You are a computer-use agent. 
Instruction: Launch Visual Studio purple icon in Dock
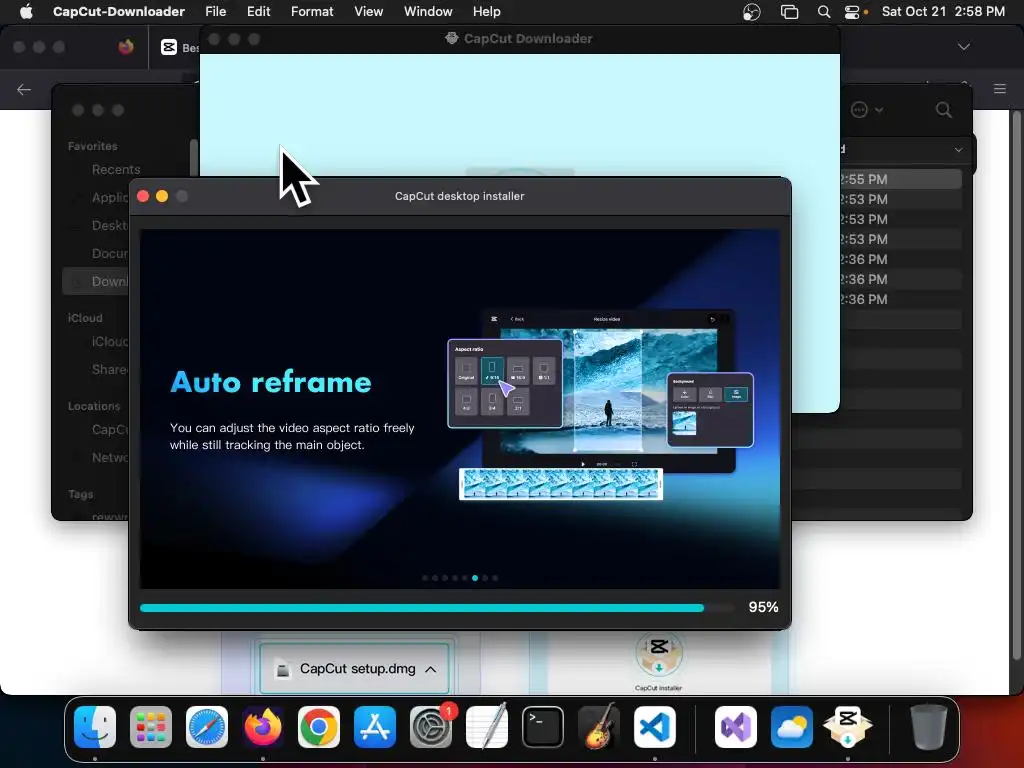[x=735, y=727]
